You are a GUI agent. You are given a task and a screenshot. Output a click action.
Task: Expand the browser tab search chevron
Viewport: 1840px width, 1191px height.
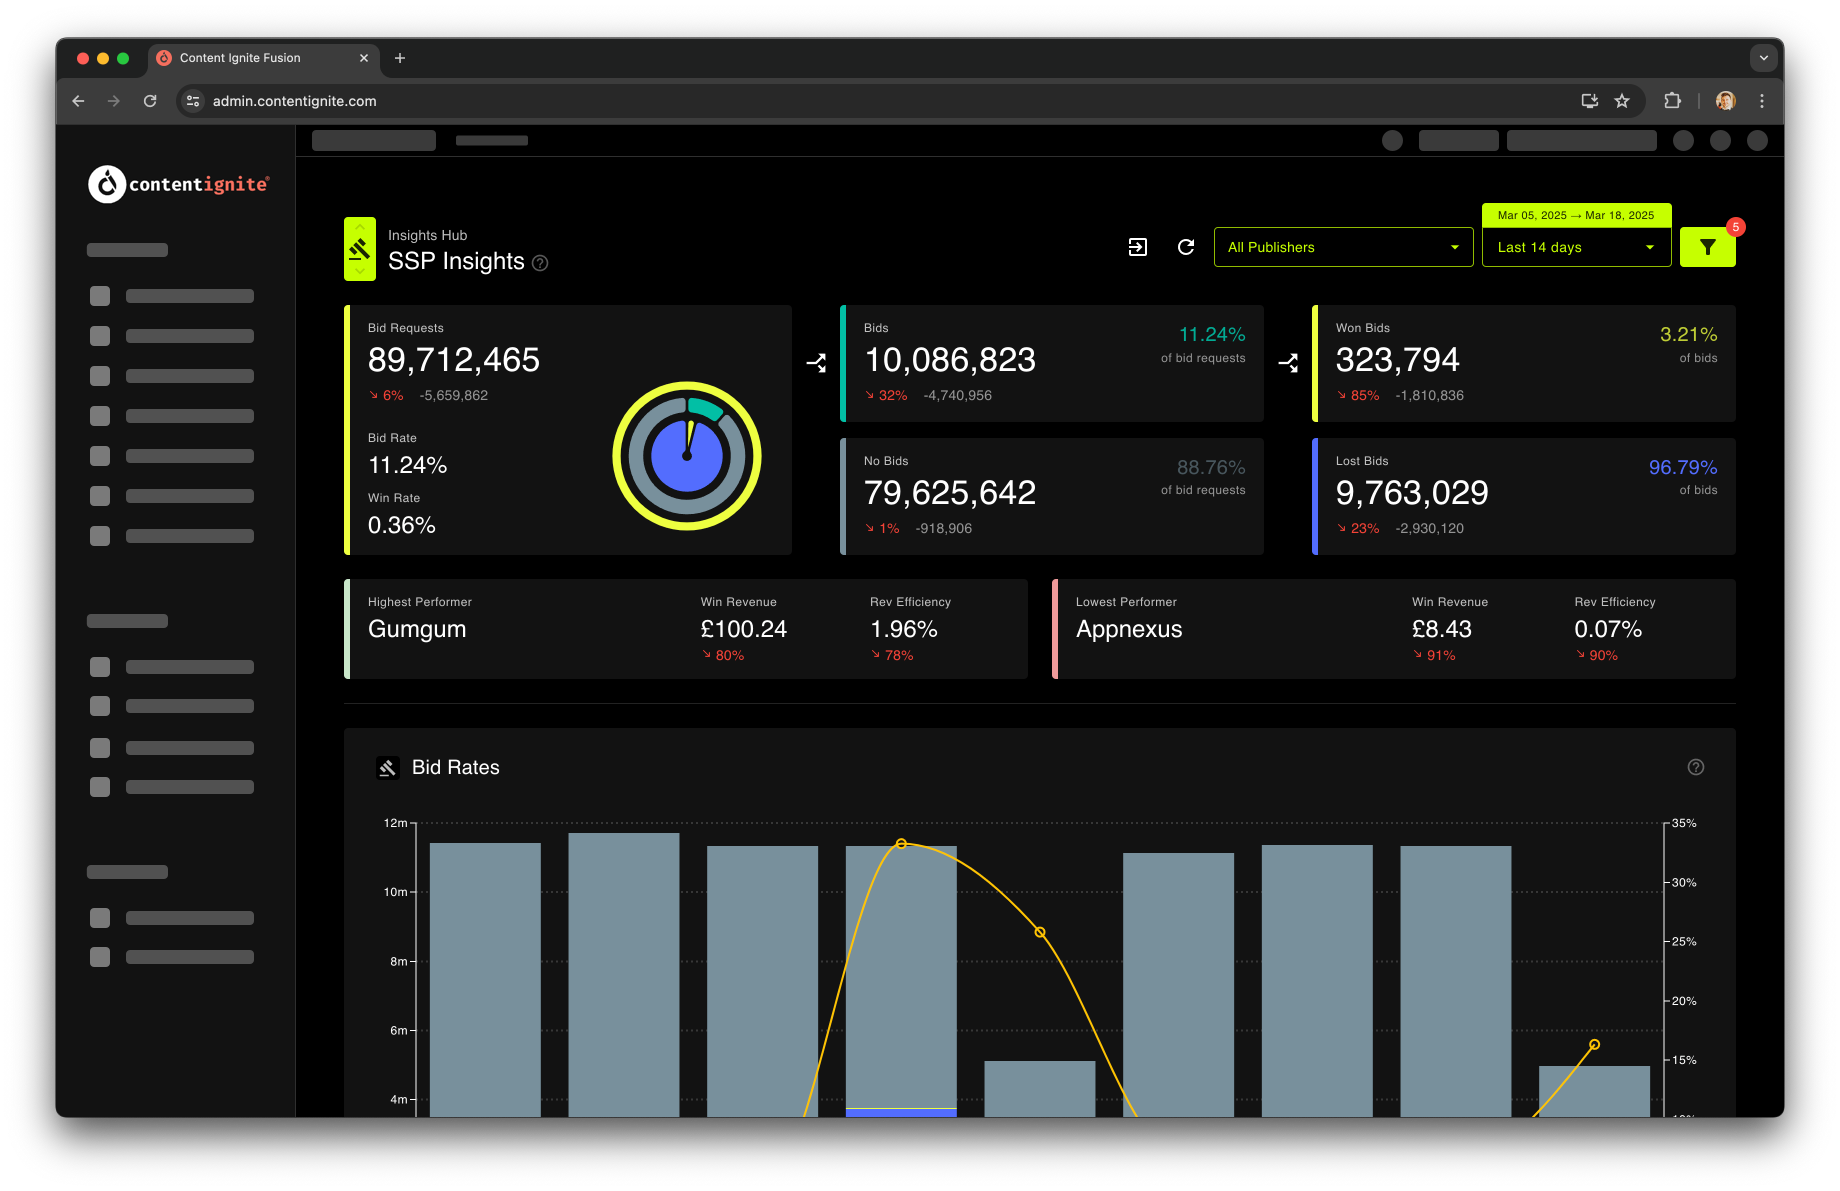tap(1763, 58)
